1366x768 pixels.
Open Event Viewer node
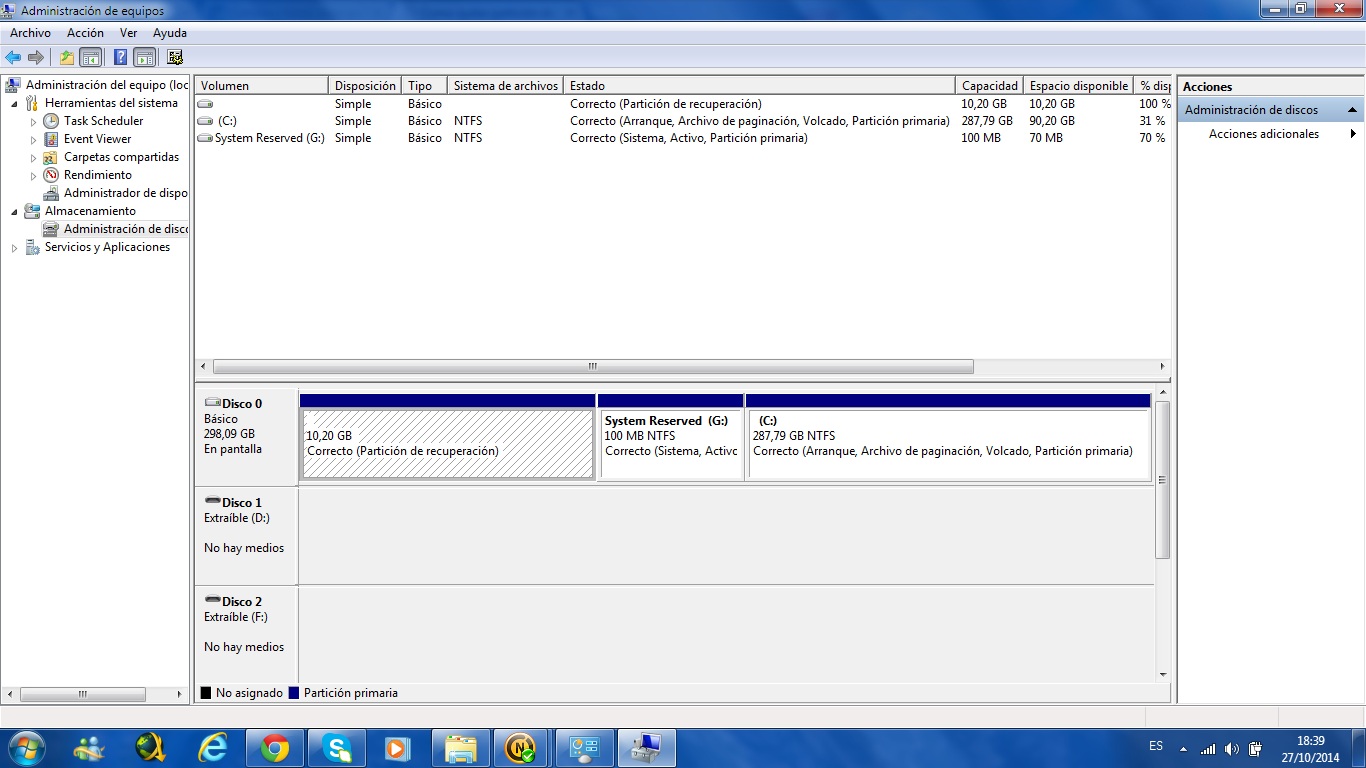pos(97,139)
